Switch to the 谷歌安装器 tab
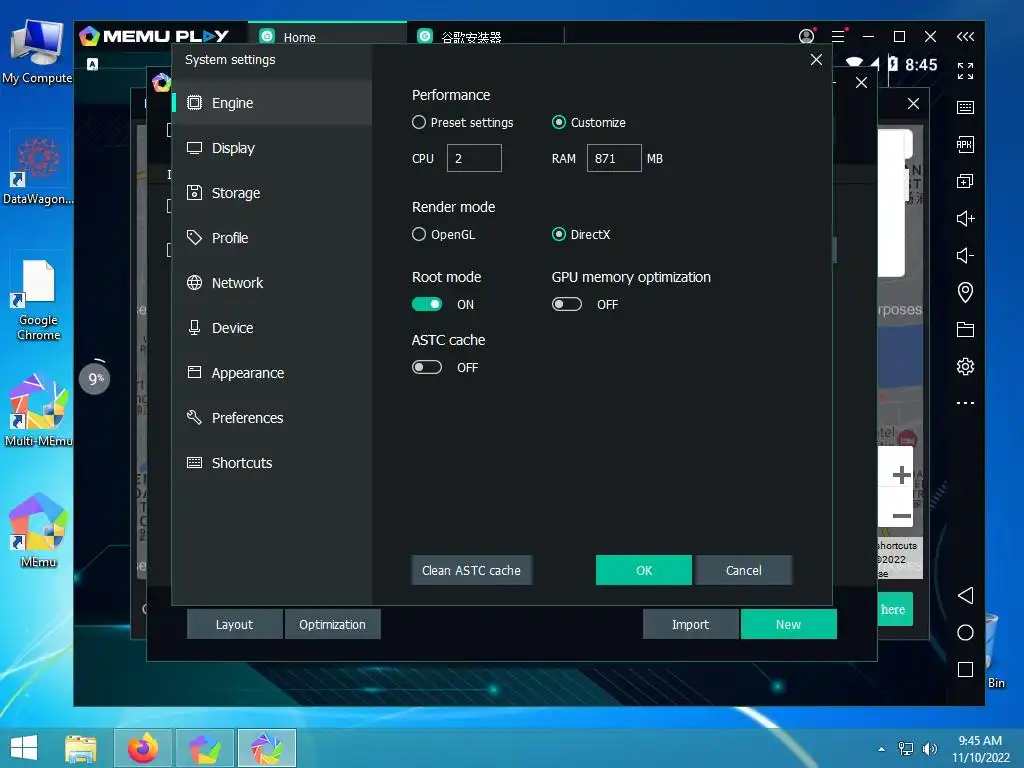 click(x=485, y=37)
